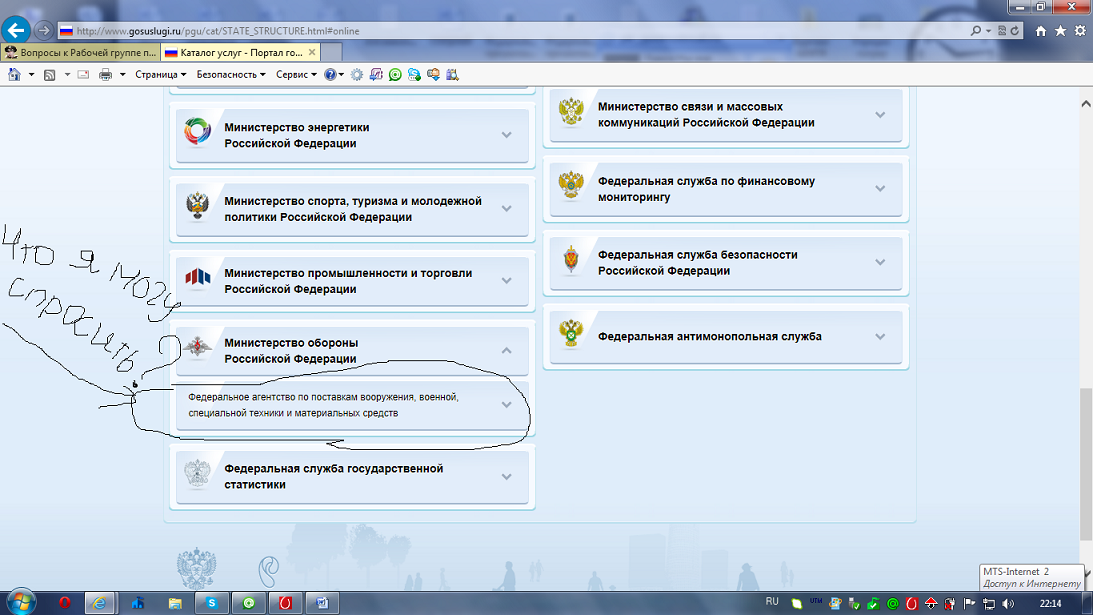Click the taskbar clock showing 22:14

[1050, 604]
